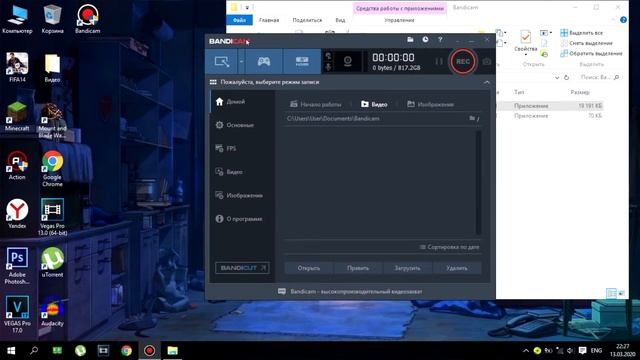Select the file row sized 19 191 КБ
This screenshot has width=640, height=360.
[550, 106]
